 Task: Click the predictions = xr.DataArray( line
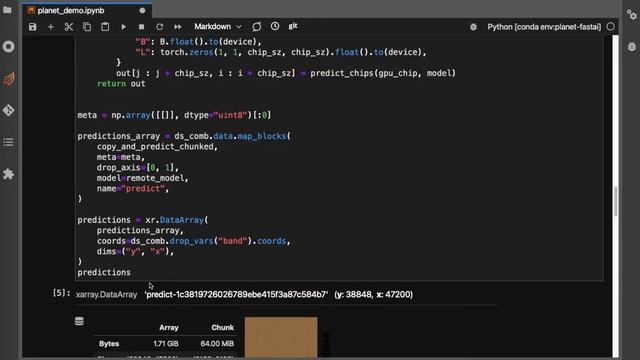pos(143,220)
